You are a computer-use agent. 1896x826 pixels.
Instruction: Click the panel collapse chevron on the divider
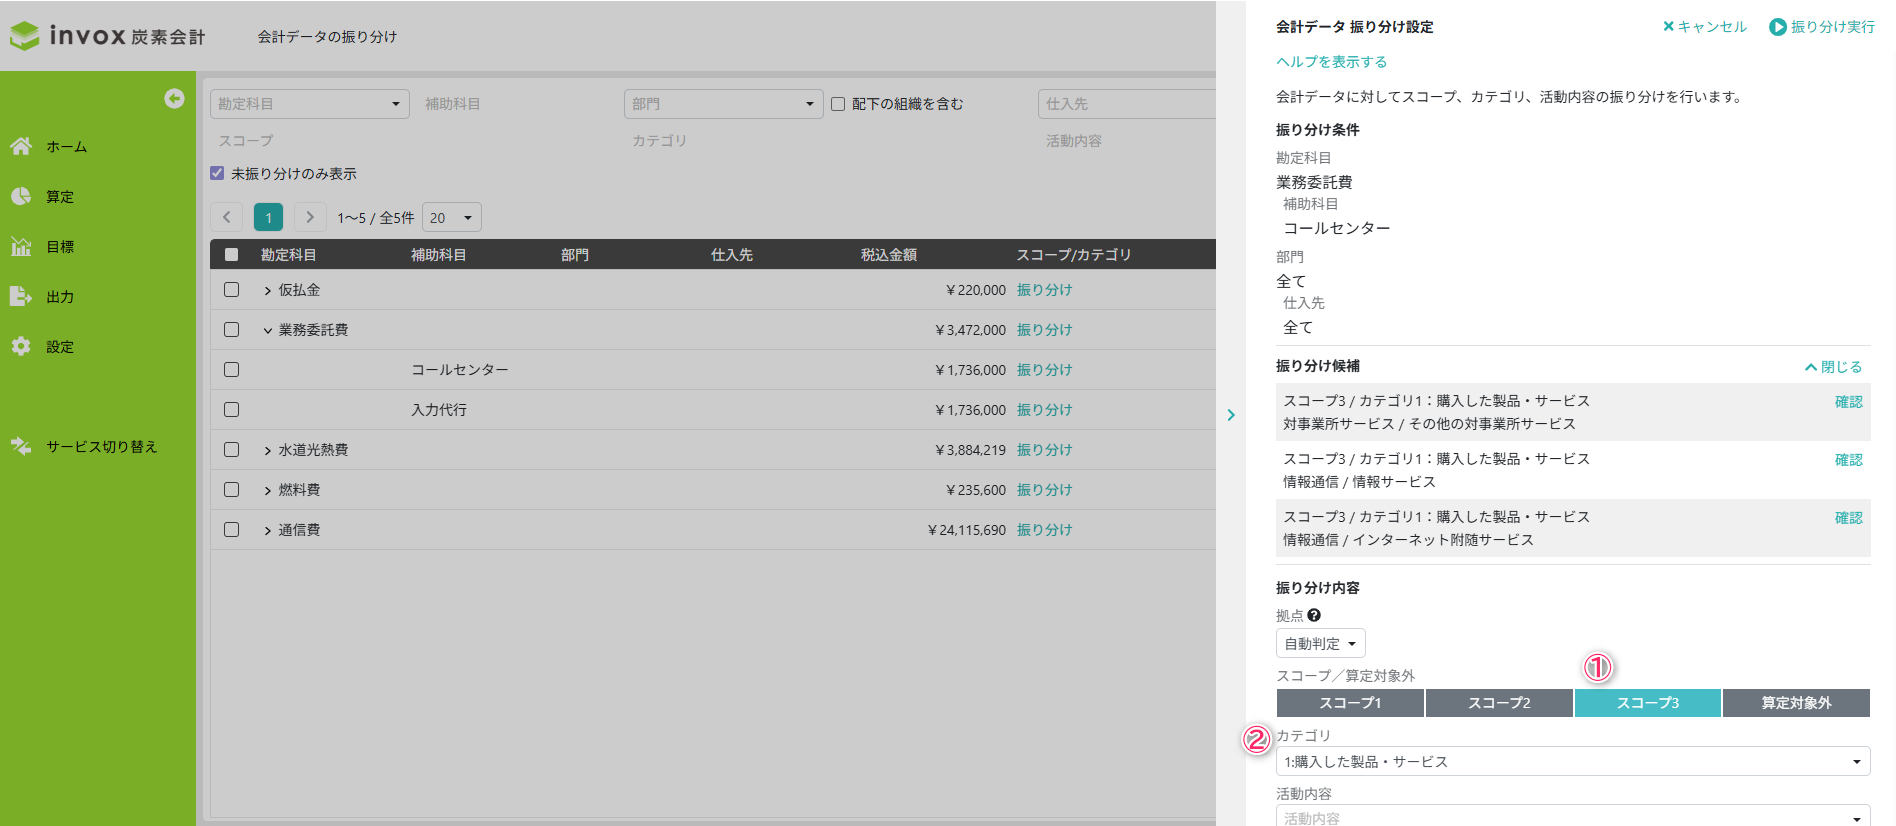point(1231,415)
